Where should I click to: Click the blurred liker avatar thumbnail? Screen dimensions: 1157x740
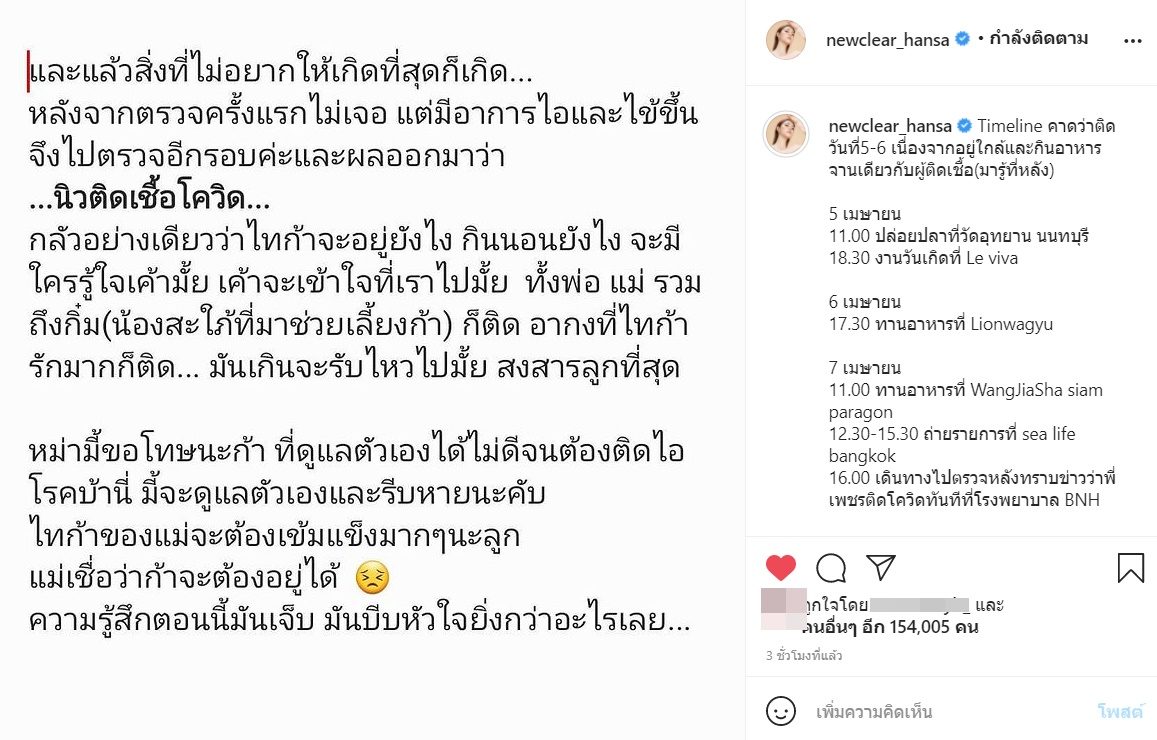[784, 609]
